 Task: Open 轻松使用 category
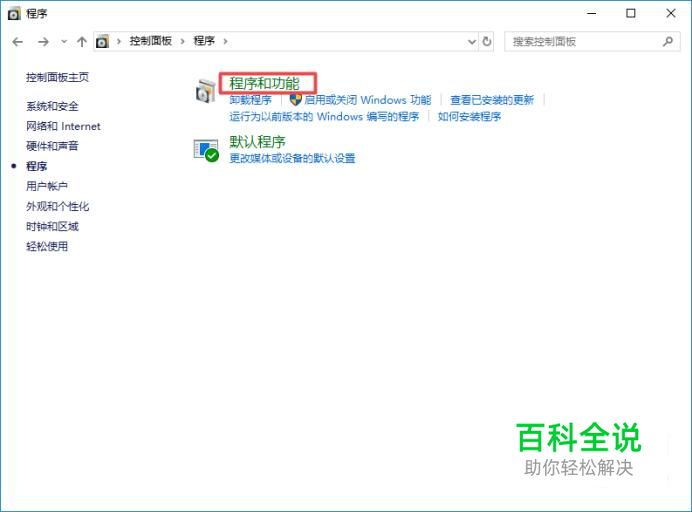point(47,246)
